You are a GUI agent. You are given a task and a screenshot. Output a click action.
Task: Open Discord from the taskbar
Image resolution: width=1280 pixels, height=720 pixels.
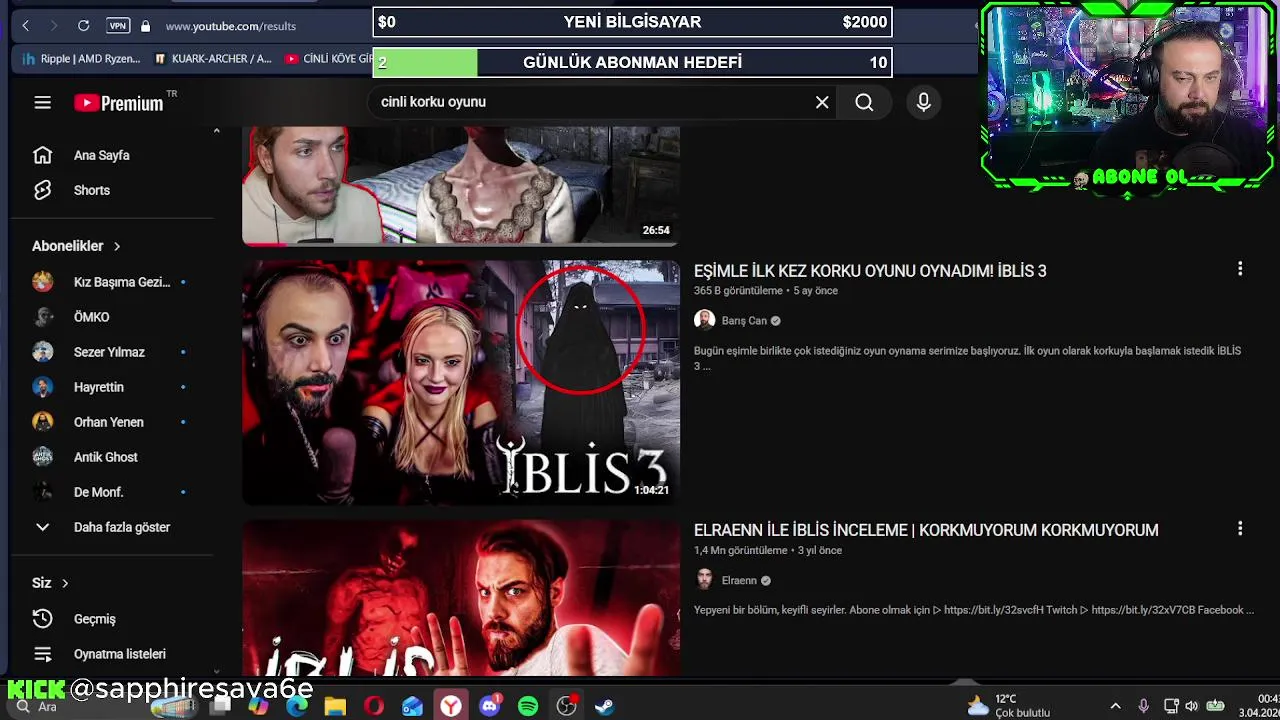pos(490,707)
